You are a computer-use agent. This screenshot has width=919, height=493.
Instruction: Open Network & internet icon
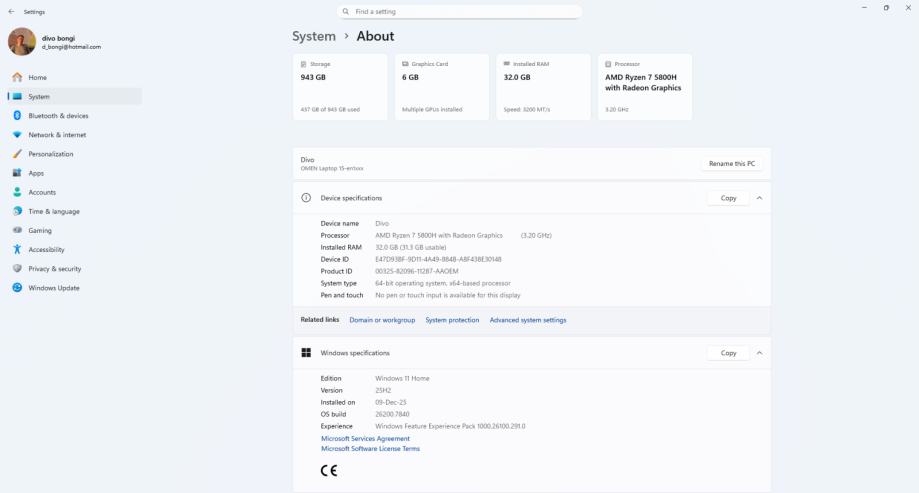pyautogui.click(x=17, y=135)
